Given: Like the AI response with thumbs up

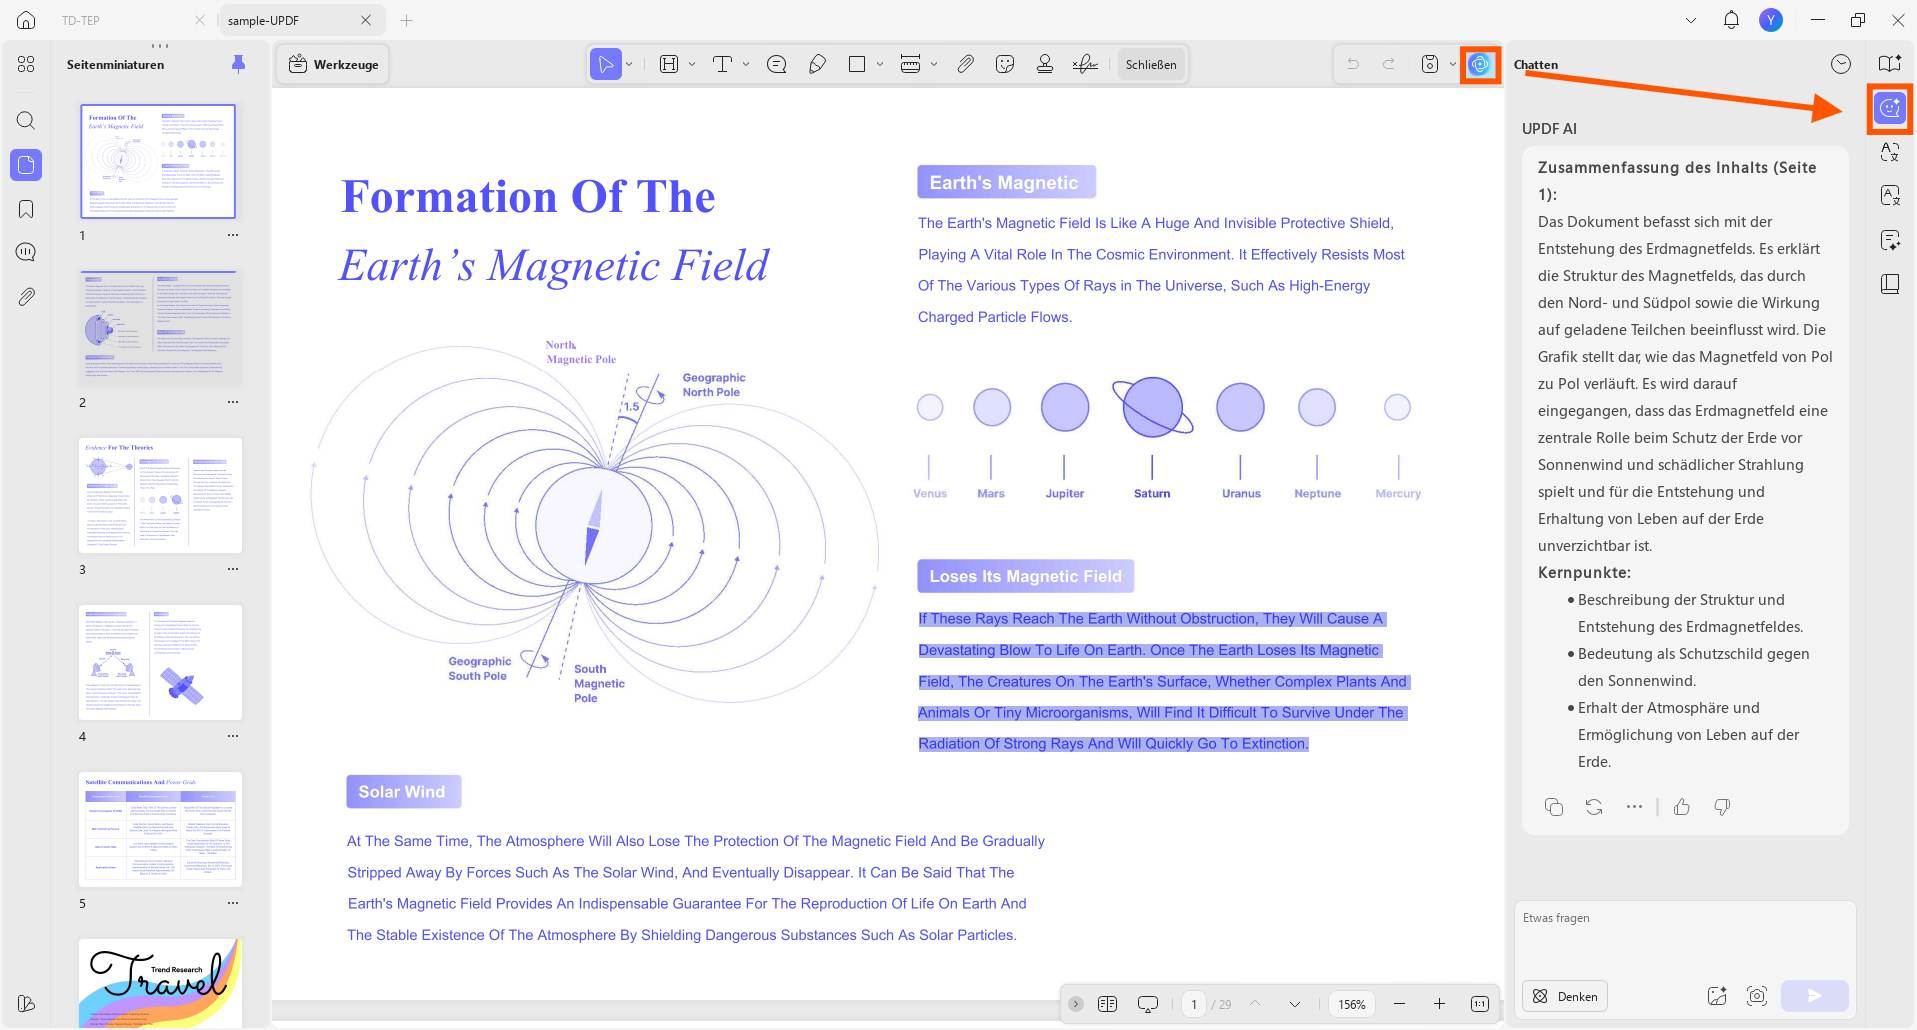Looking at the screenshot, I should 1682,807.
